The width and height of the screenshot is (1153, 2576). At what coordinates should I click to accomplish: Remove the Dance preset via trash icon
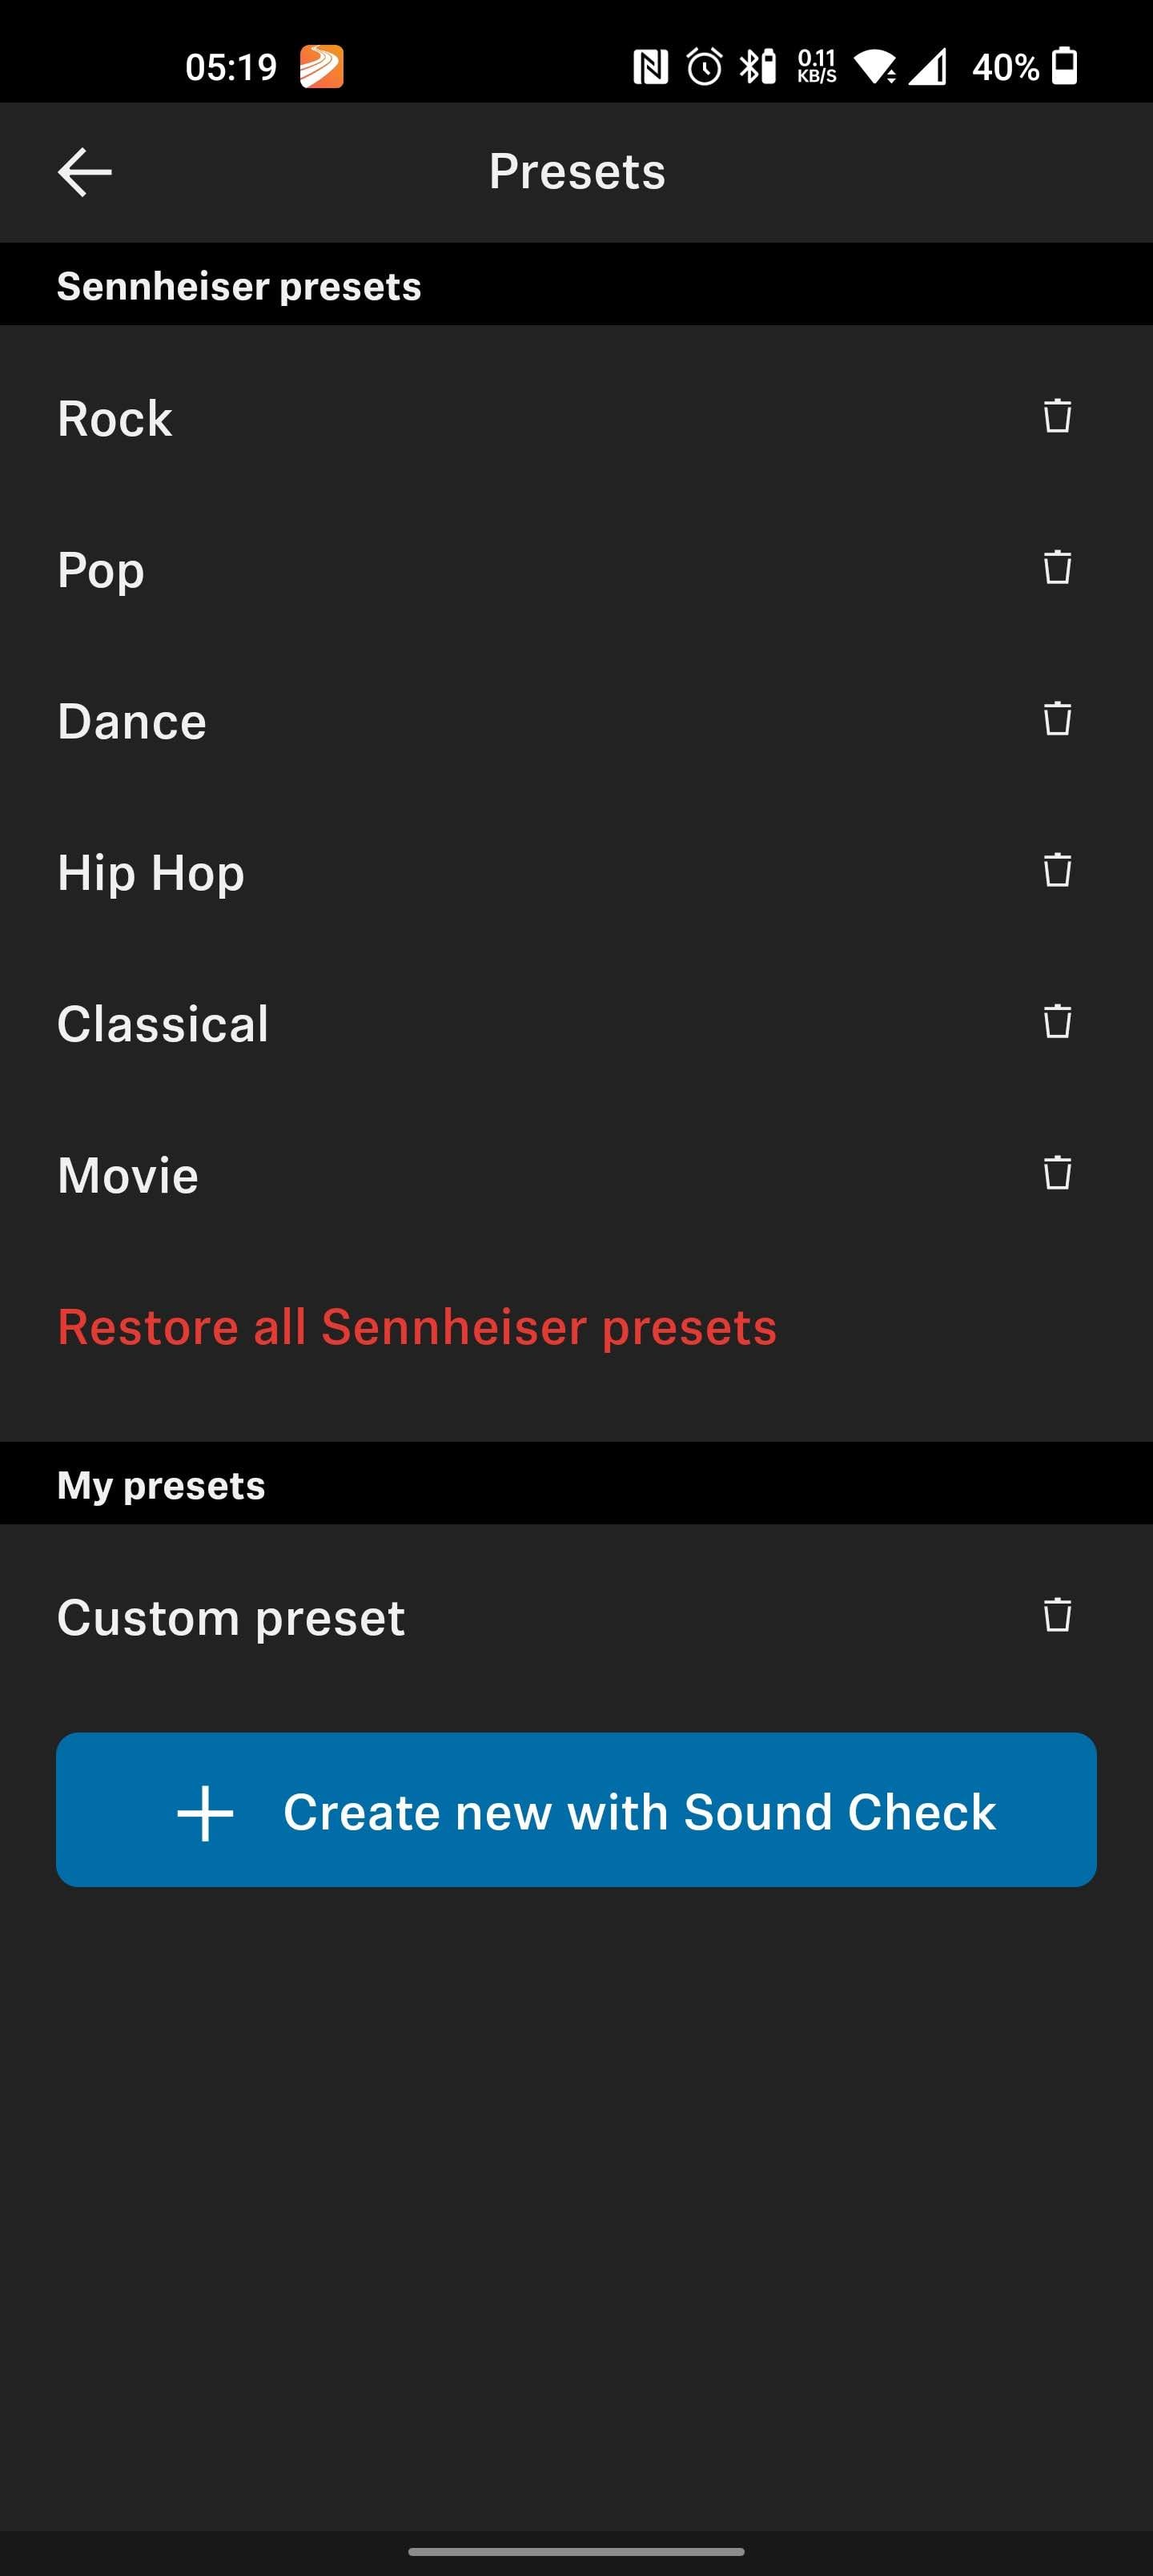point(1057,719)
